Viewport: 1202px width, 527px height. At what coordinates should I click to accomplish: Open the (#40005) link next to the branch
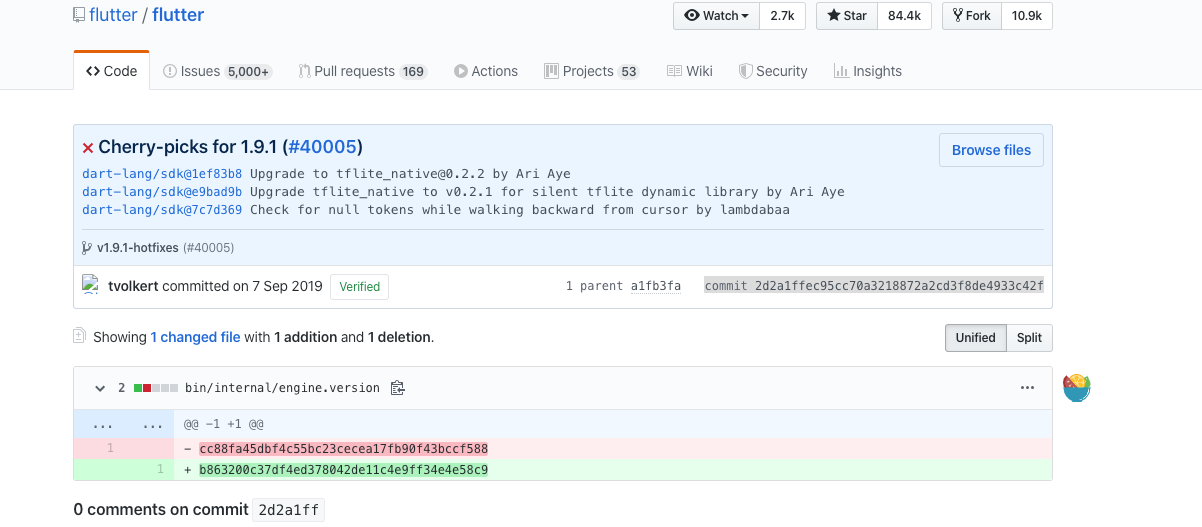click(208, 248)
